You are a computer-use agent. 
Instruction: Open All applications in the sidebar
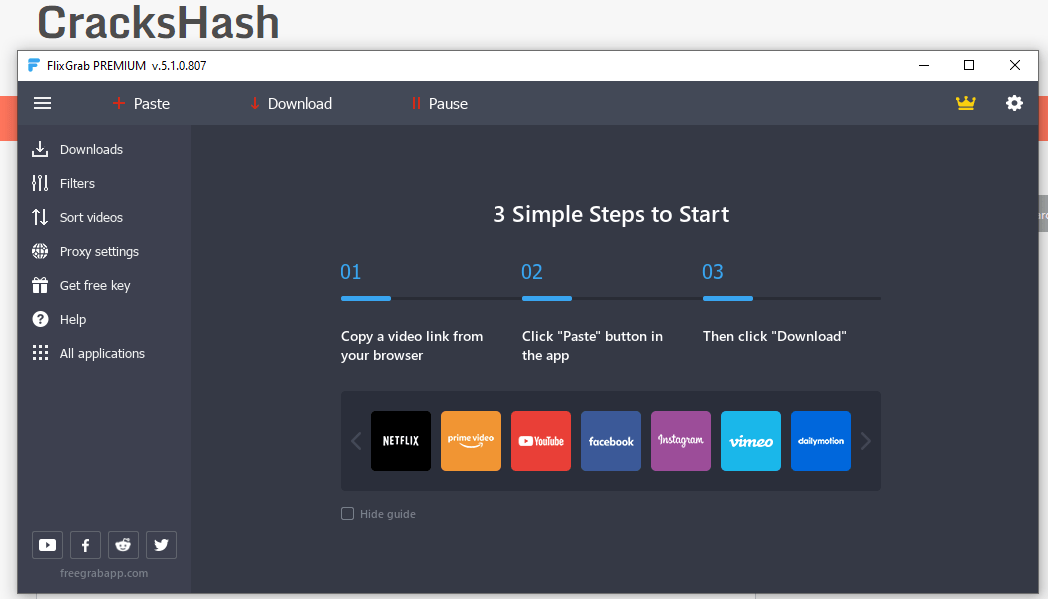pos(88,353)
